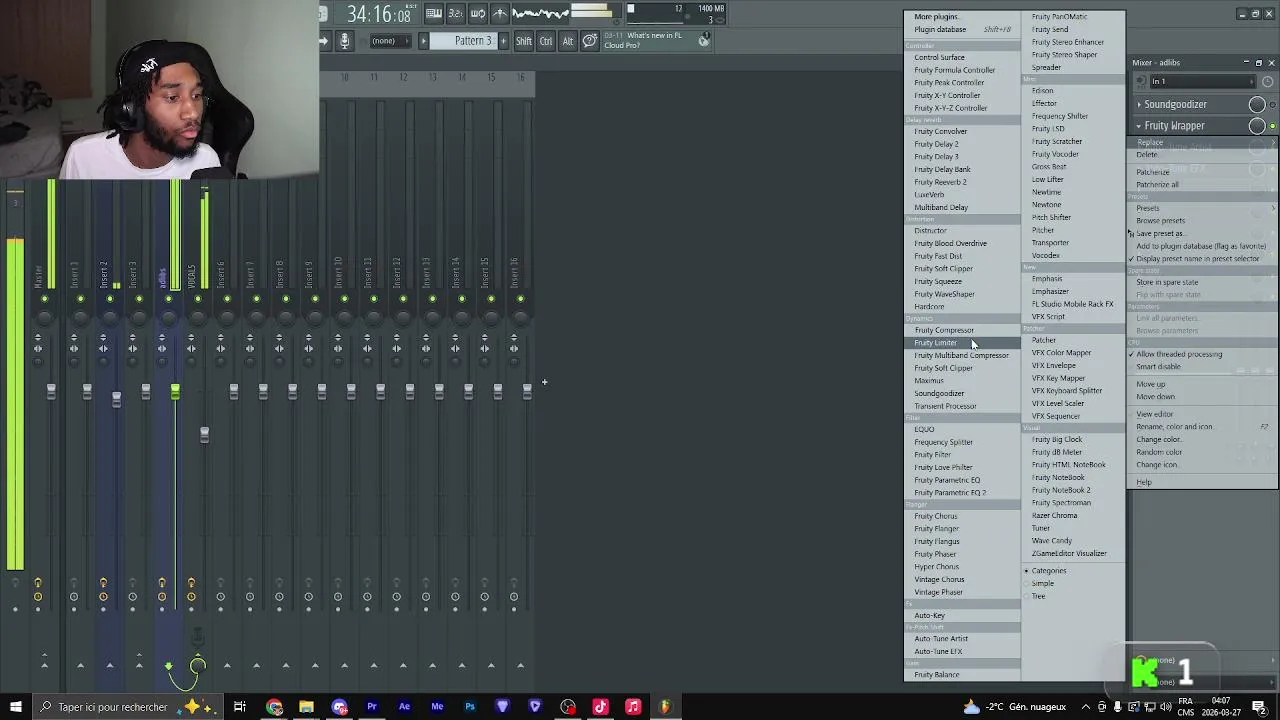Toggle Allow threaded processing option
This screenshot has width=1280, height=720.
(1203, 354)
